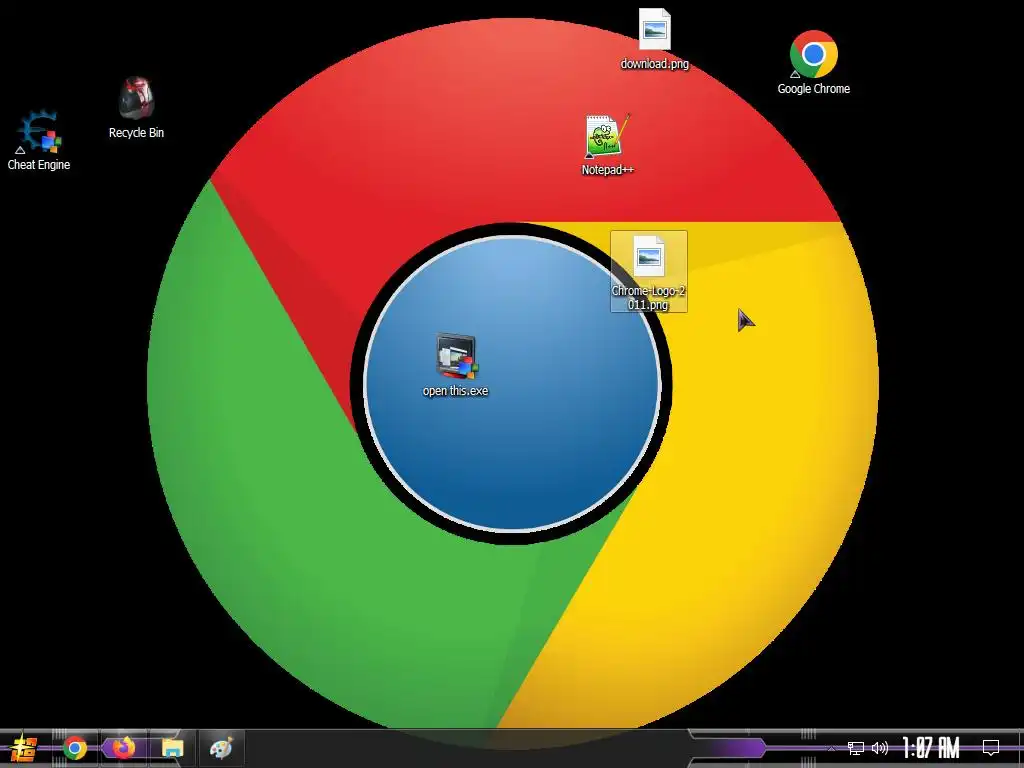Viewport: 1024px width, 768px height.
Task: Open the clock showing 1:07 AM
Action: point(931,748)
